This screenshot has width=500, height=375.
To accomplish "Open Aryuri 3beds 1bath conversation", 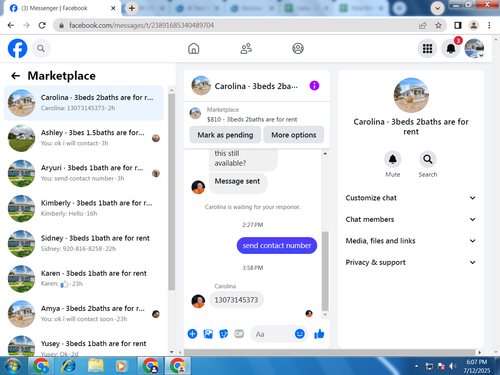I will pyautogui.click(x=84, y=173).
